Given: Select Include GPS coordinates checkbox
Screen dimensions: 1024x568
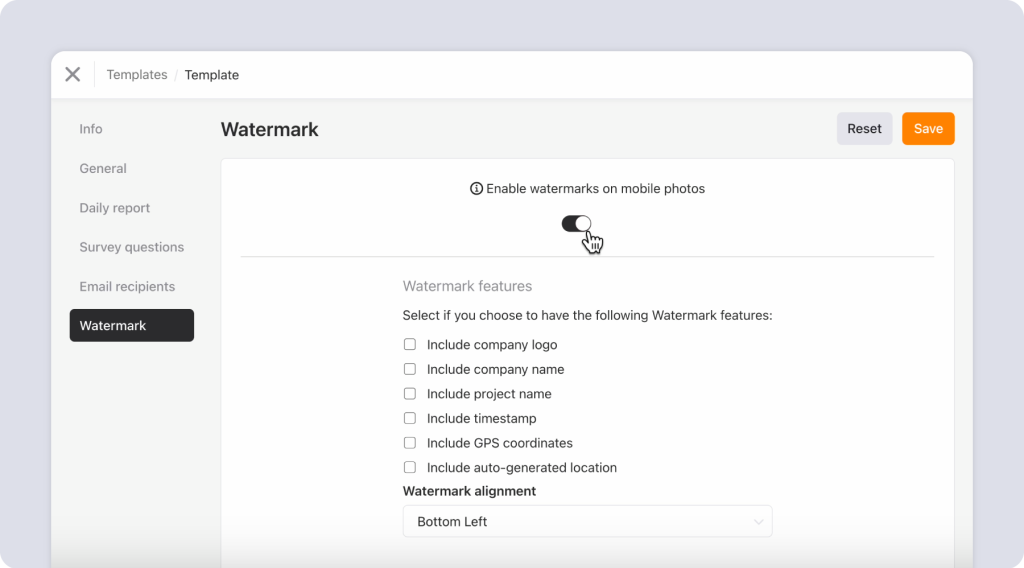Looking at the screenshot, I should pos(410,443).
